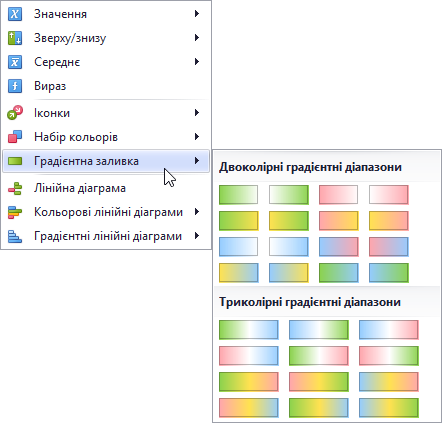Click the Іконки red-green circles icon

(15, 113)
